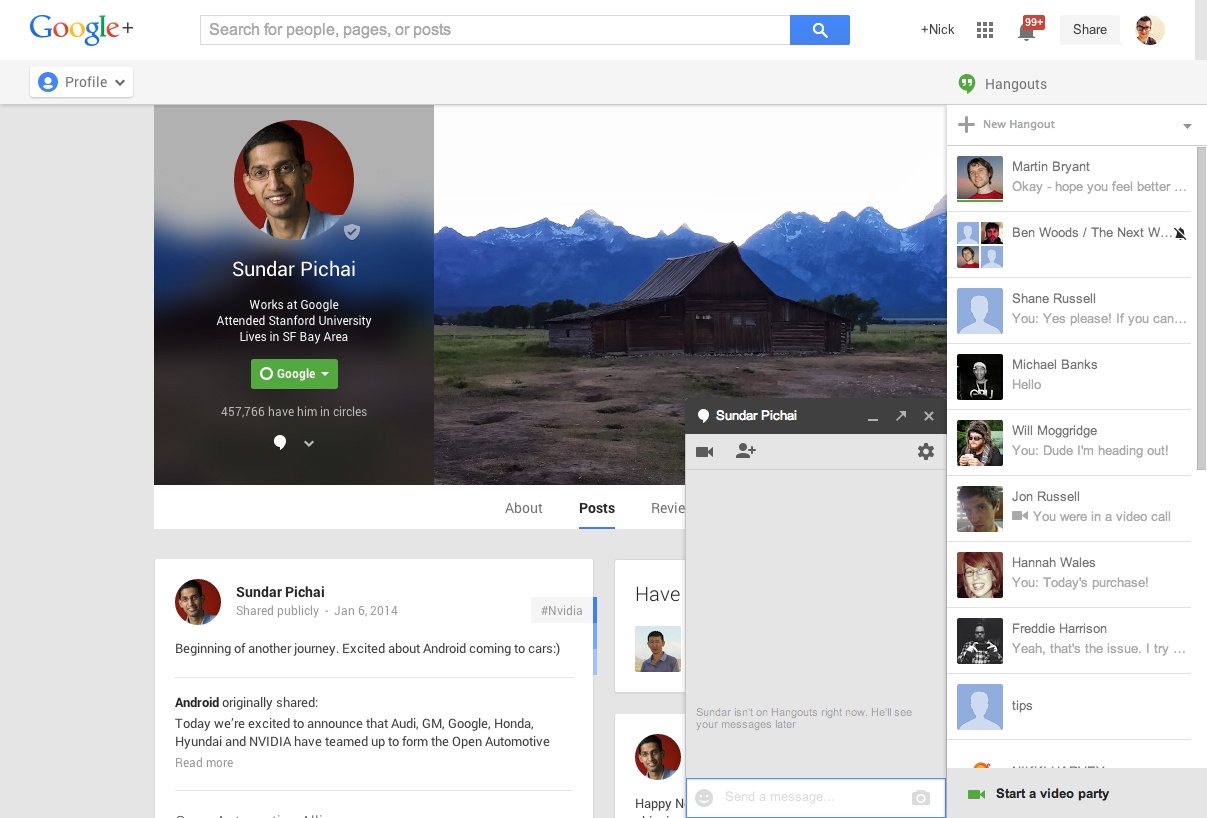Click Sundar Pichai's avatar on the post

(198, 602)
